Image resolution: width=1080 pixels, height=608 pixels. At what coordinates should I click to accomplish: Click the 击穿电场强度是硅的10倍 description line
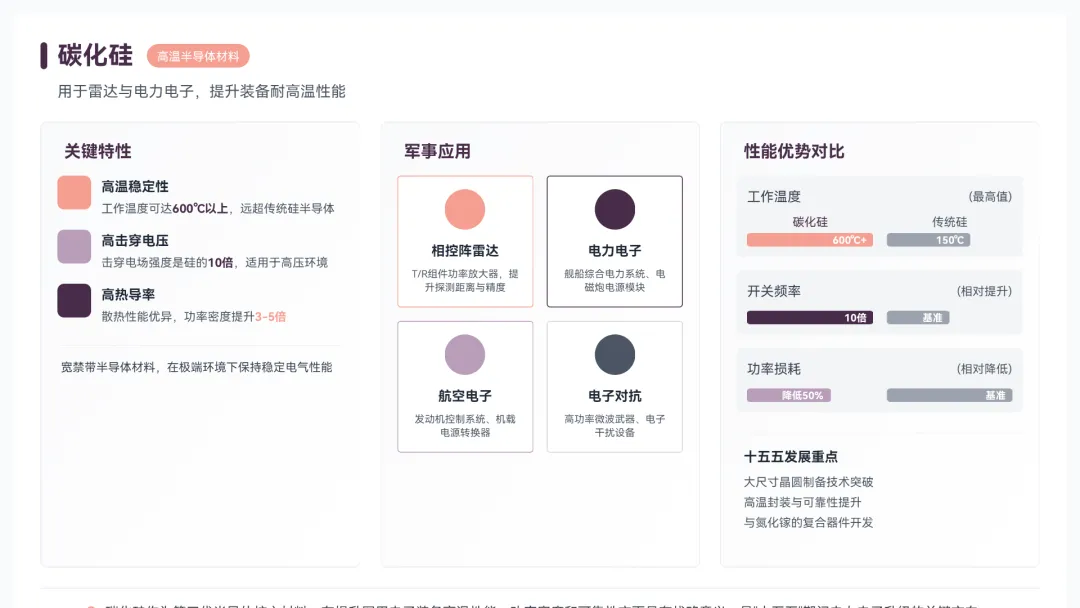214,262
